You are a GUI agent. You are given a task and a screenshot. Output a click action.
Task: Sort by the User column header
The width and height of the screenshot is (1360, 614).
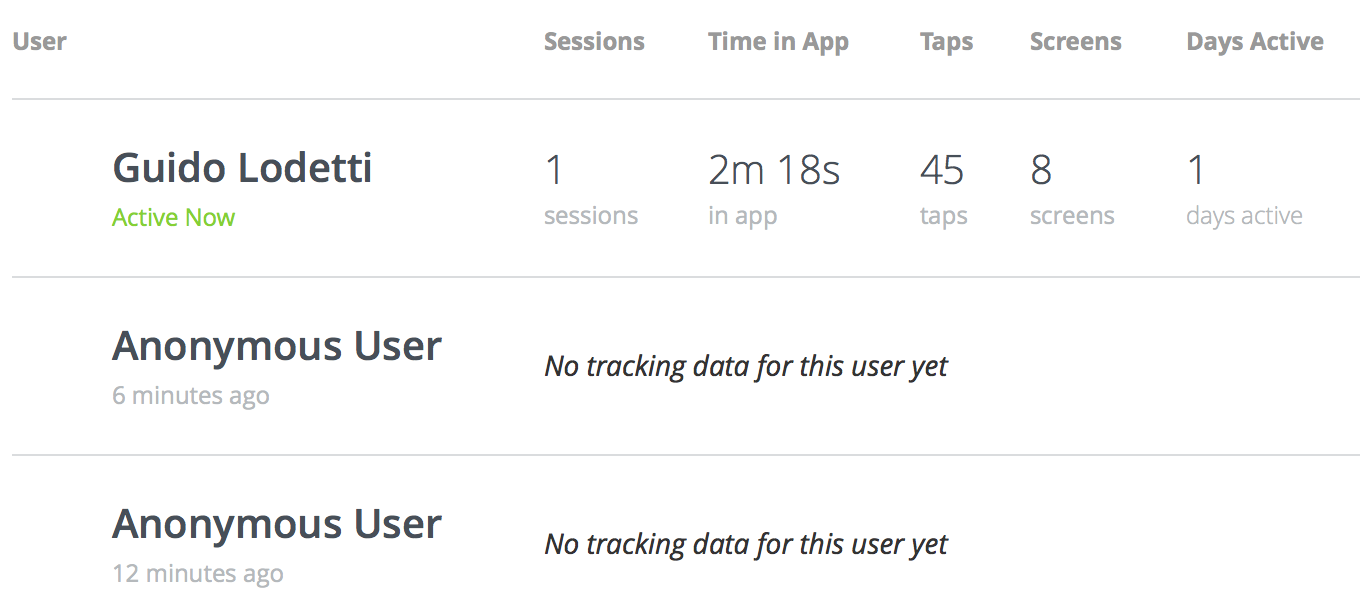[39, 42]
